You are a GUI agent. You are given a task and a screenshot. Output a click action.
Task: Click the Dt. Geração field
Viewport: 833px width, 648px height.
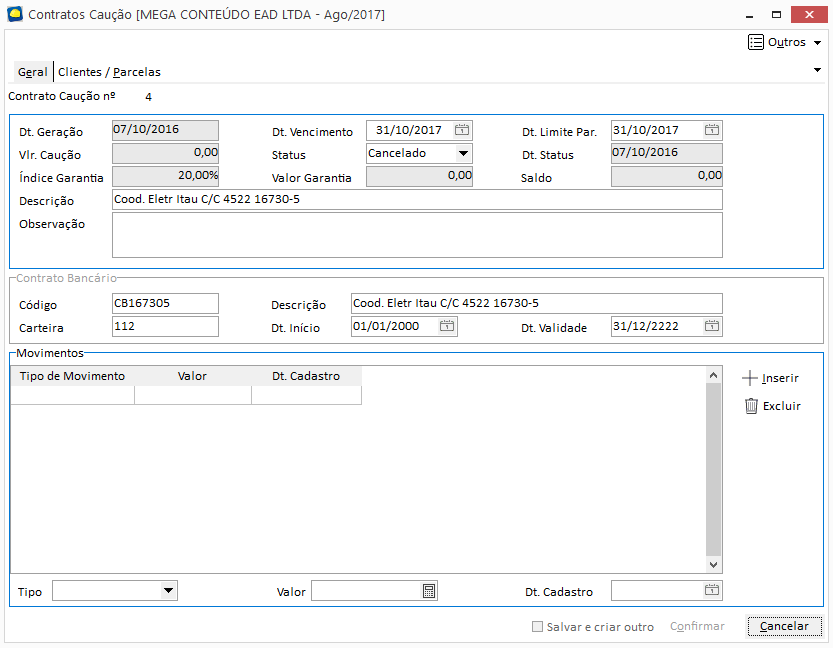pos(165,130)
